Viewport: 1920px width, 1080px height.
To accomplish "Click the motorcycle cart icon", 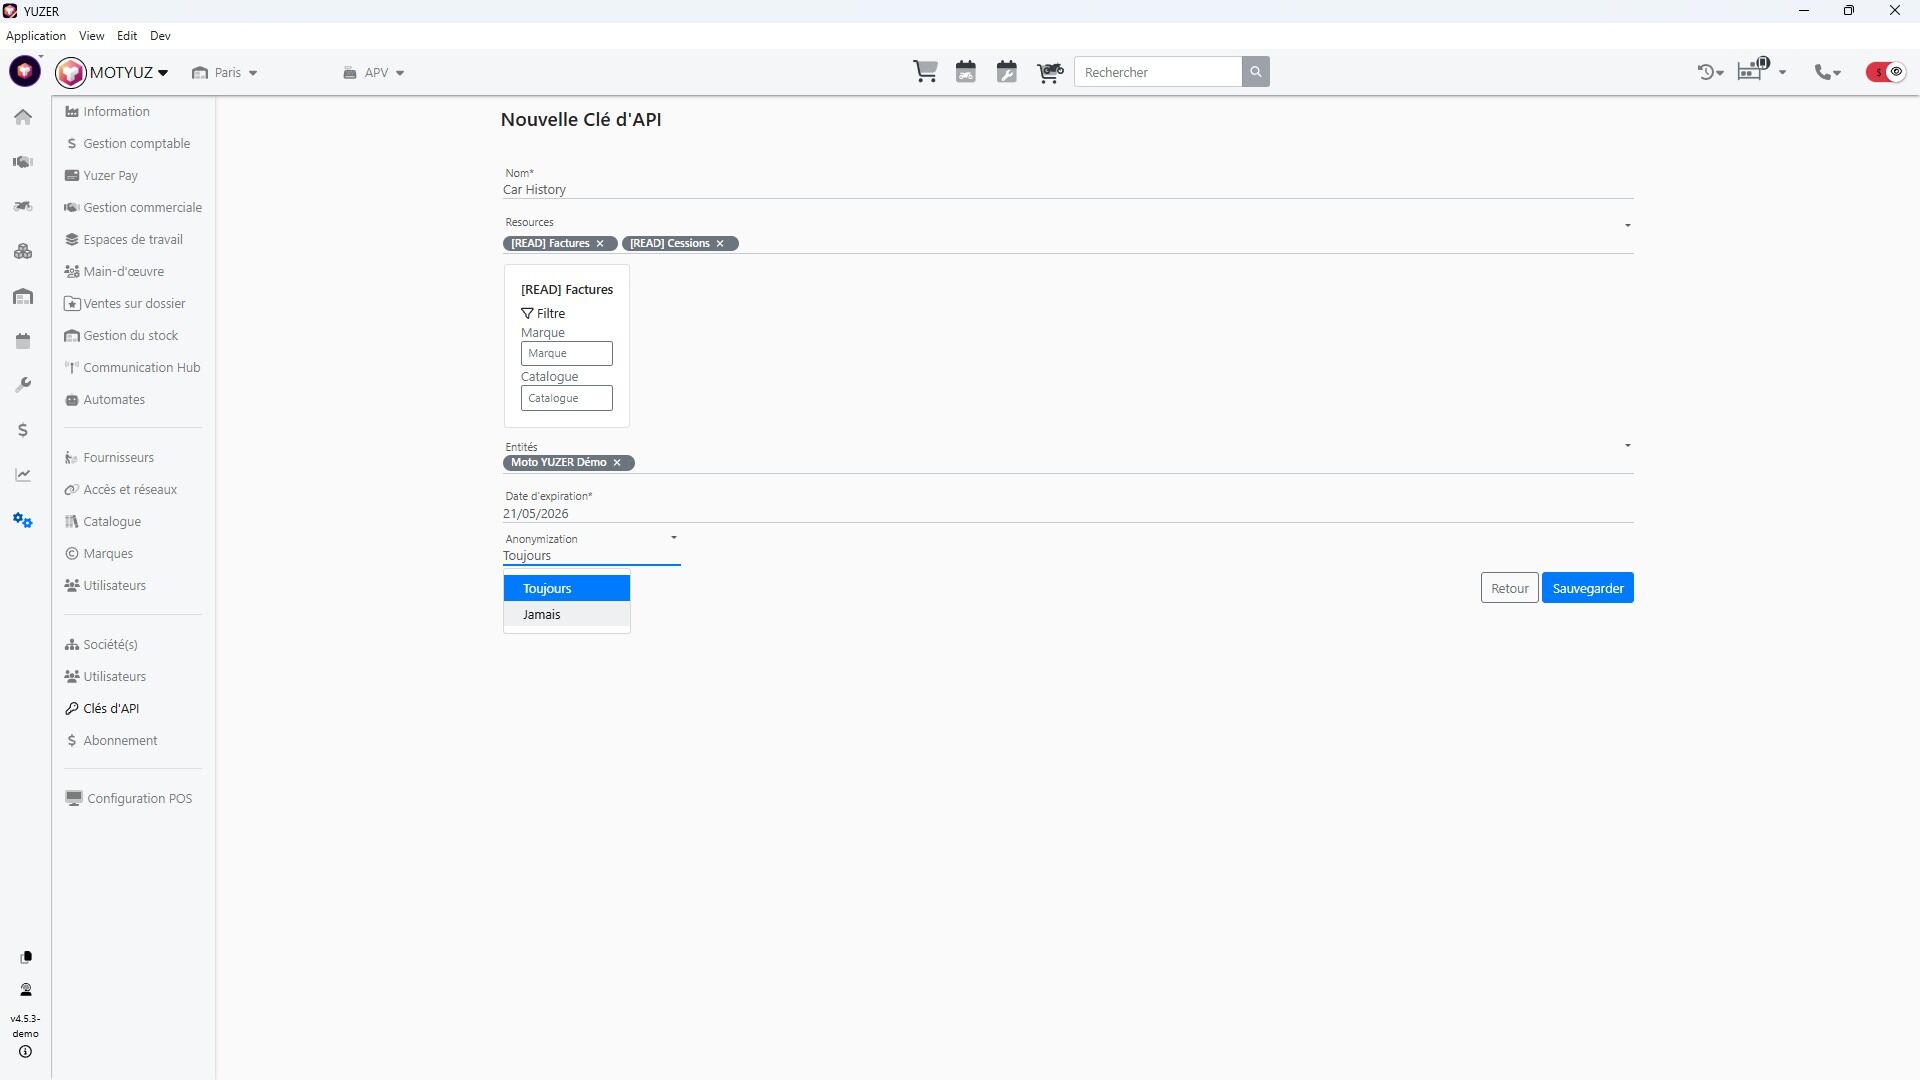I will 1049,72.
